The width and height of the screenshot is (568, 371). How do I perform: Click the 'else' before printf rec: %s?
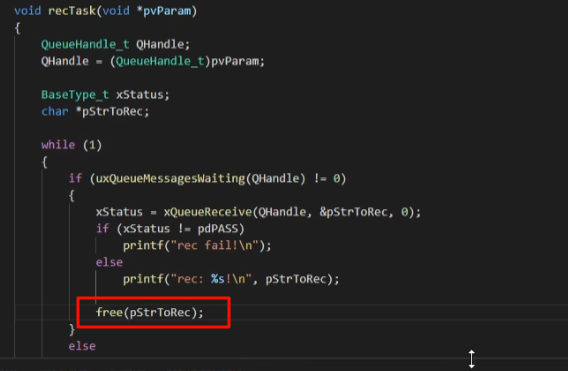click(x=109, y=262)
